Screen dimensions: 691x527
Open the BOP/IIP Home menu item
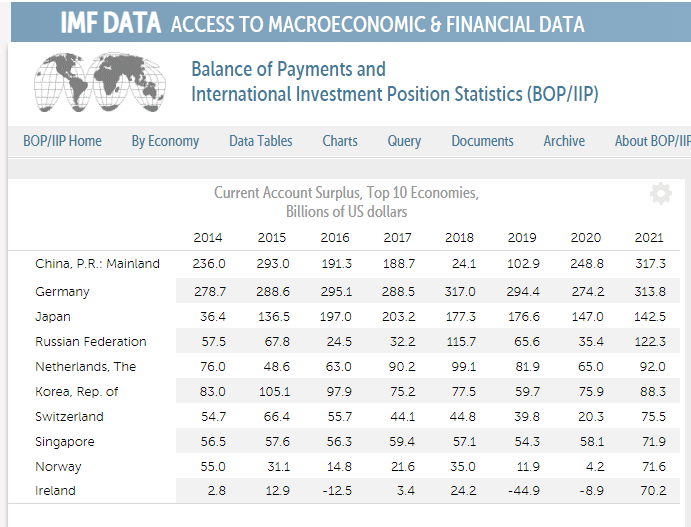(62, 141)
